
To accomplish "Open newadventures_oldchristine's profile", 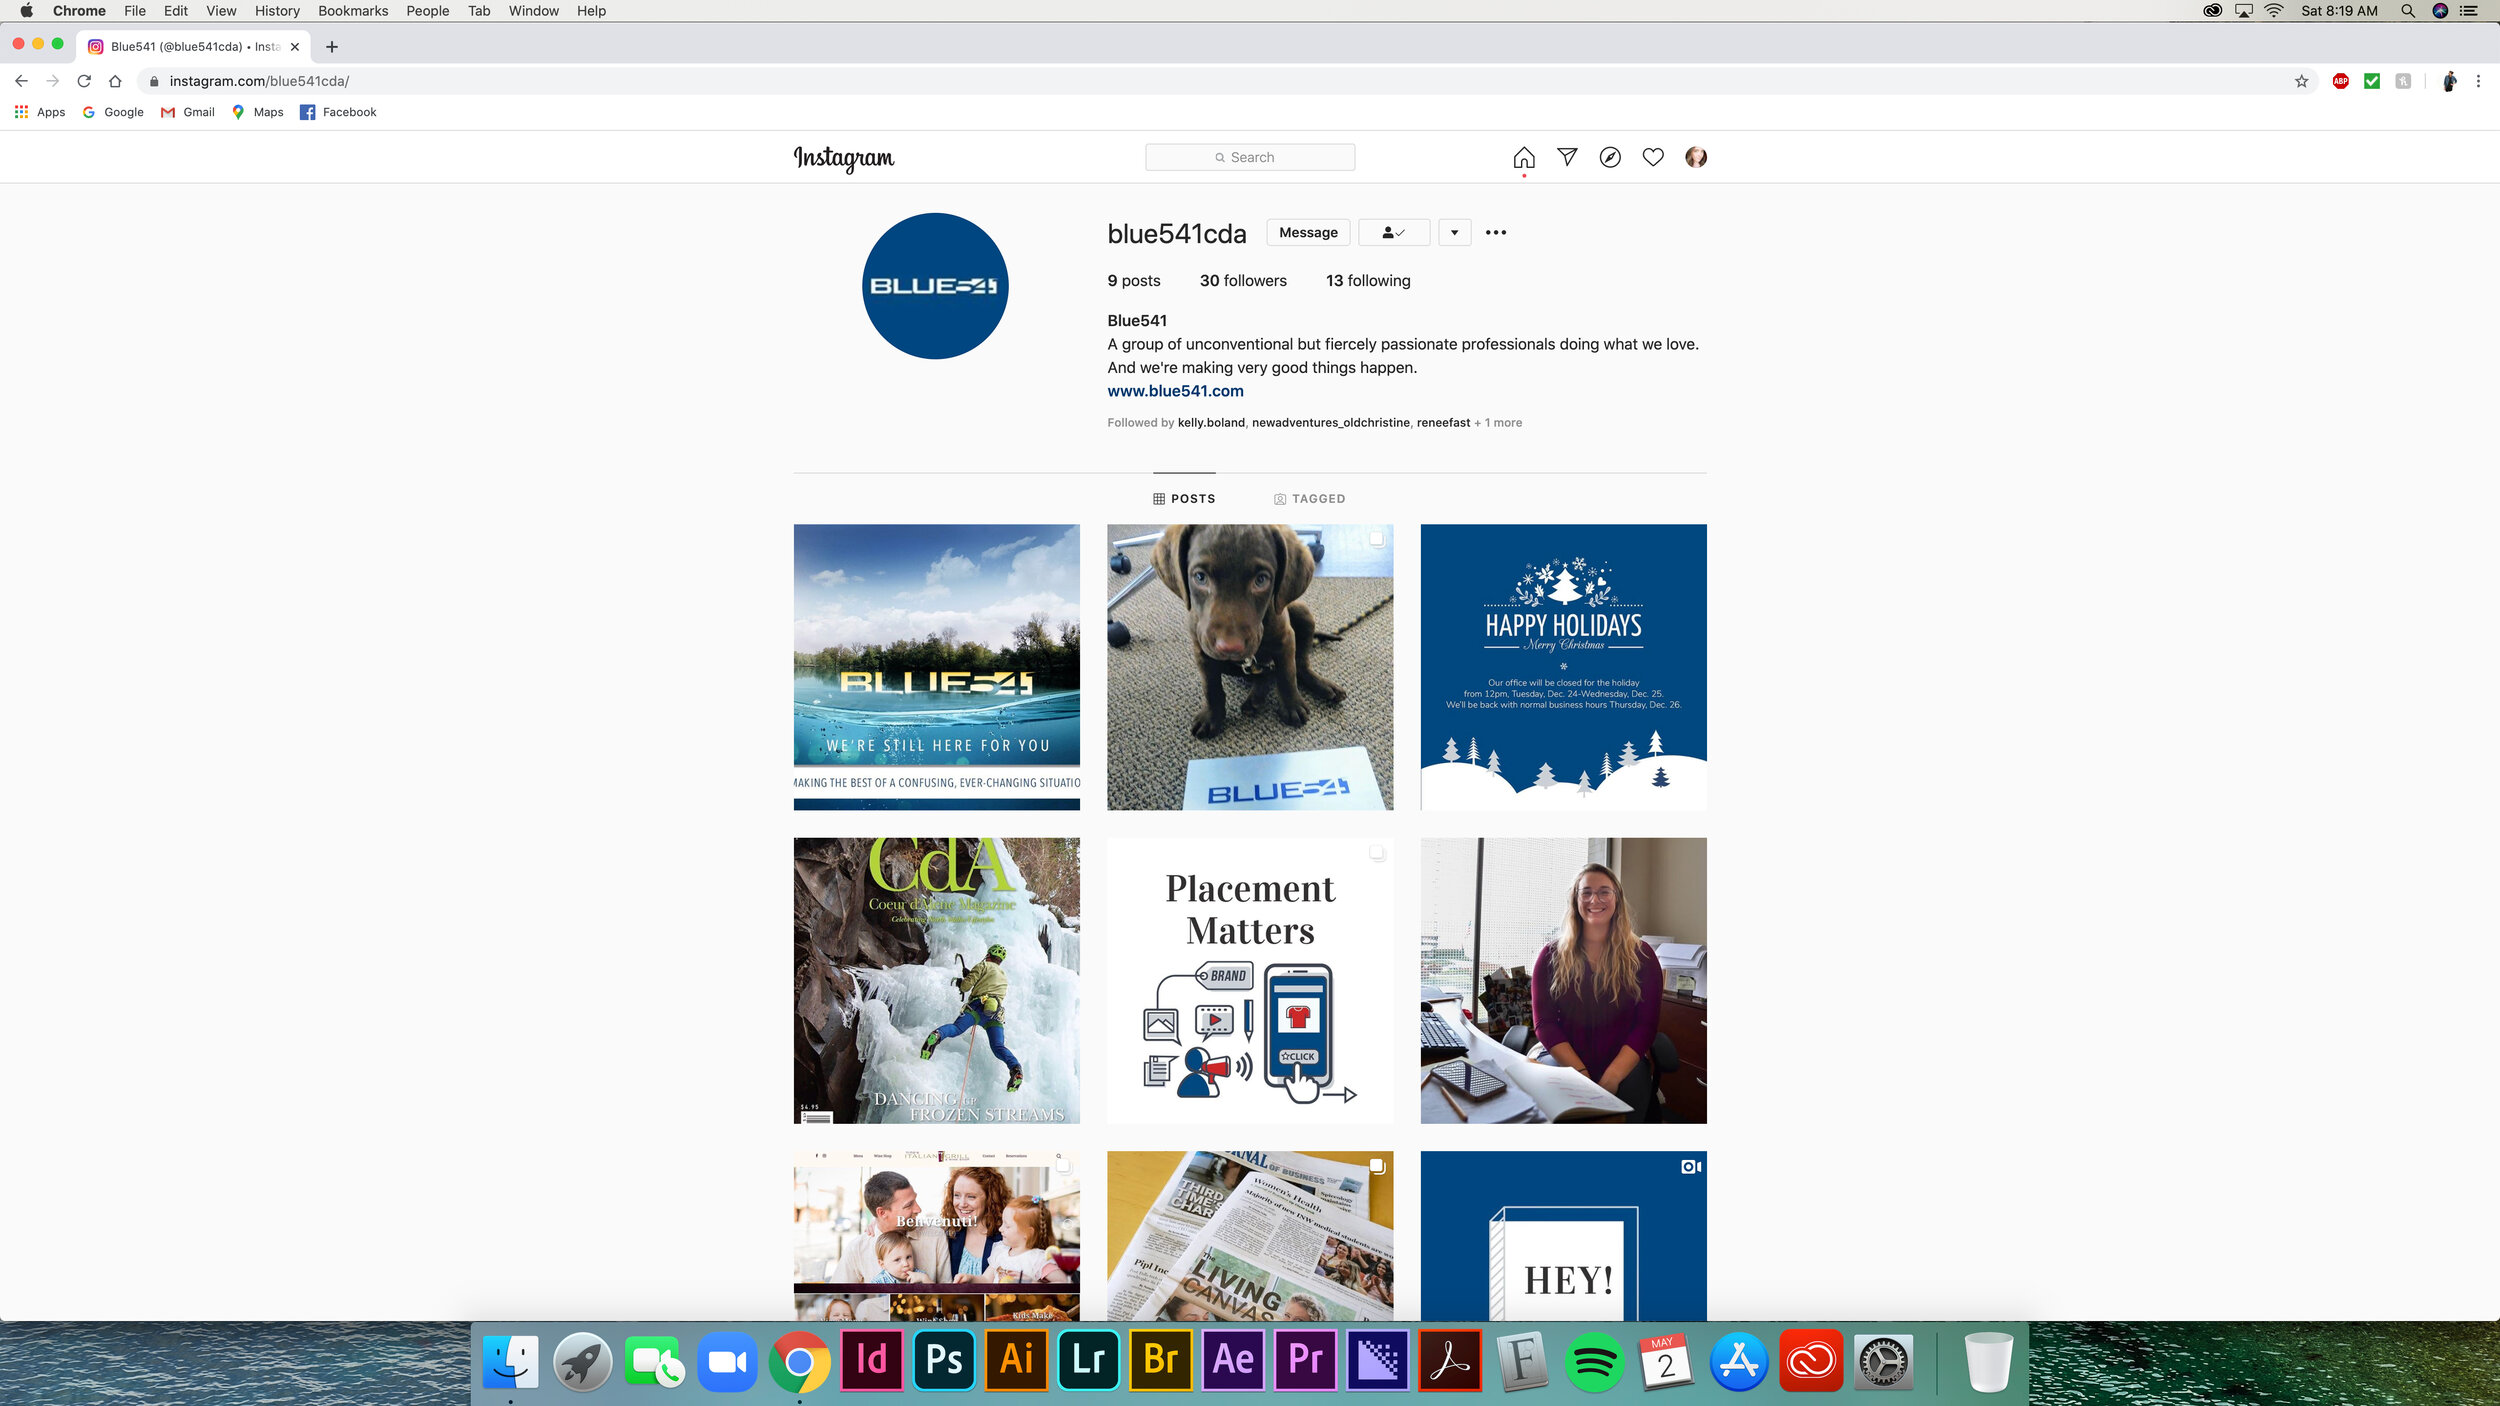I will (x=1331, y=423).
